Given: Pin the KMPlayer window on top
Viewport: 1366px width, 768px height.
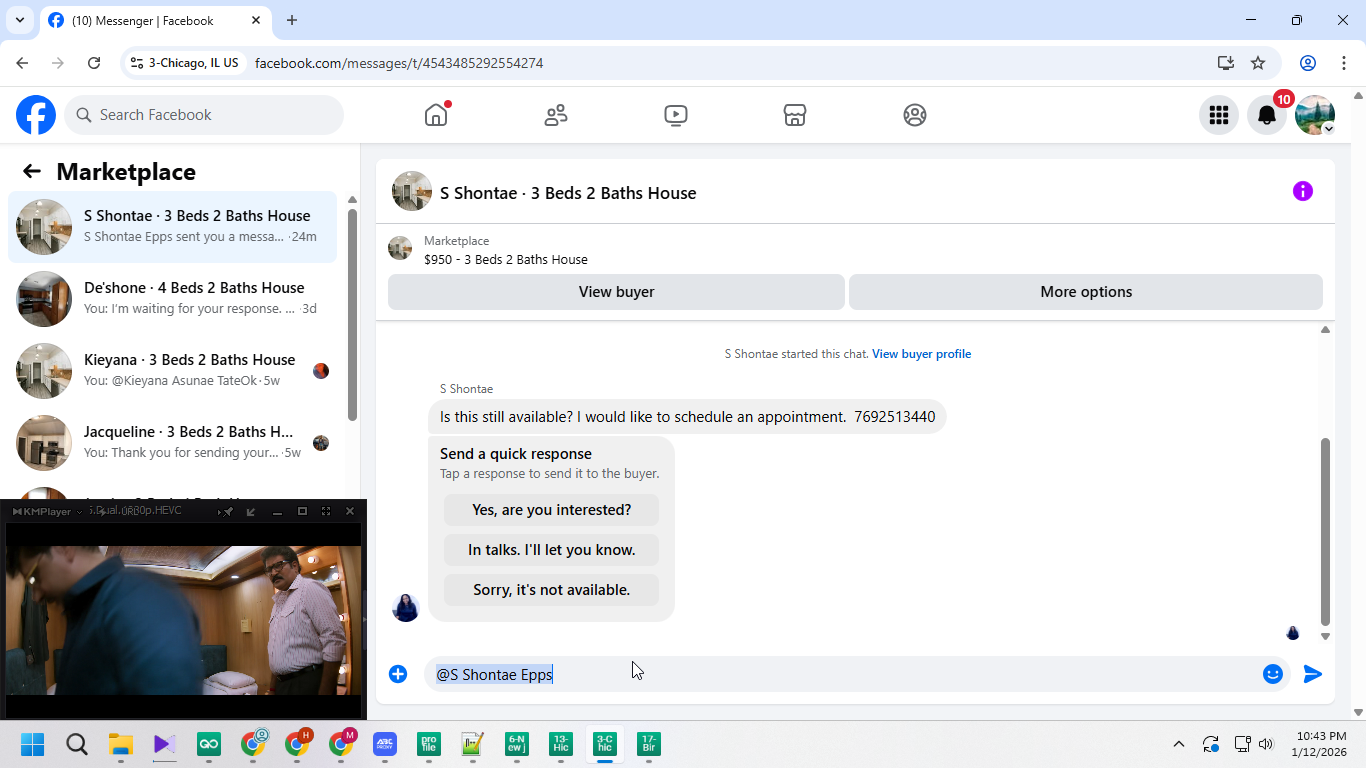Looking at the screenshot, I should [x=227, y=511].
